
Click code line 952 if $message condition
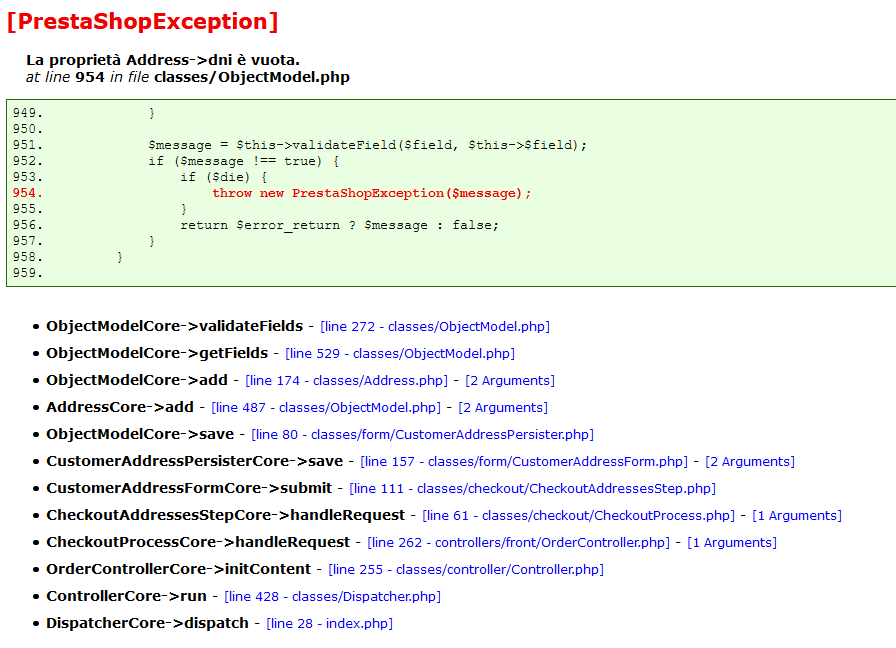[244, 161]
